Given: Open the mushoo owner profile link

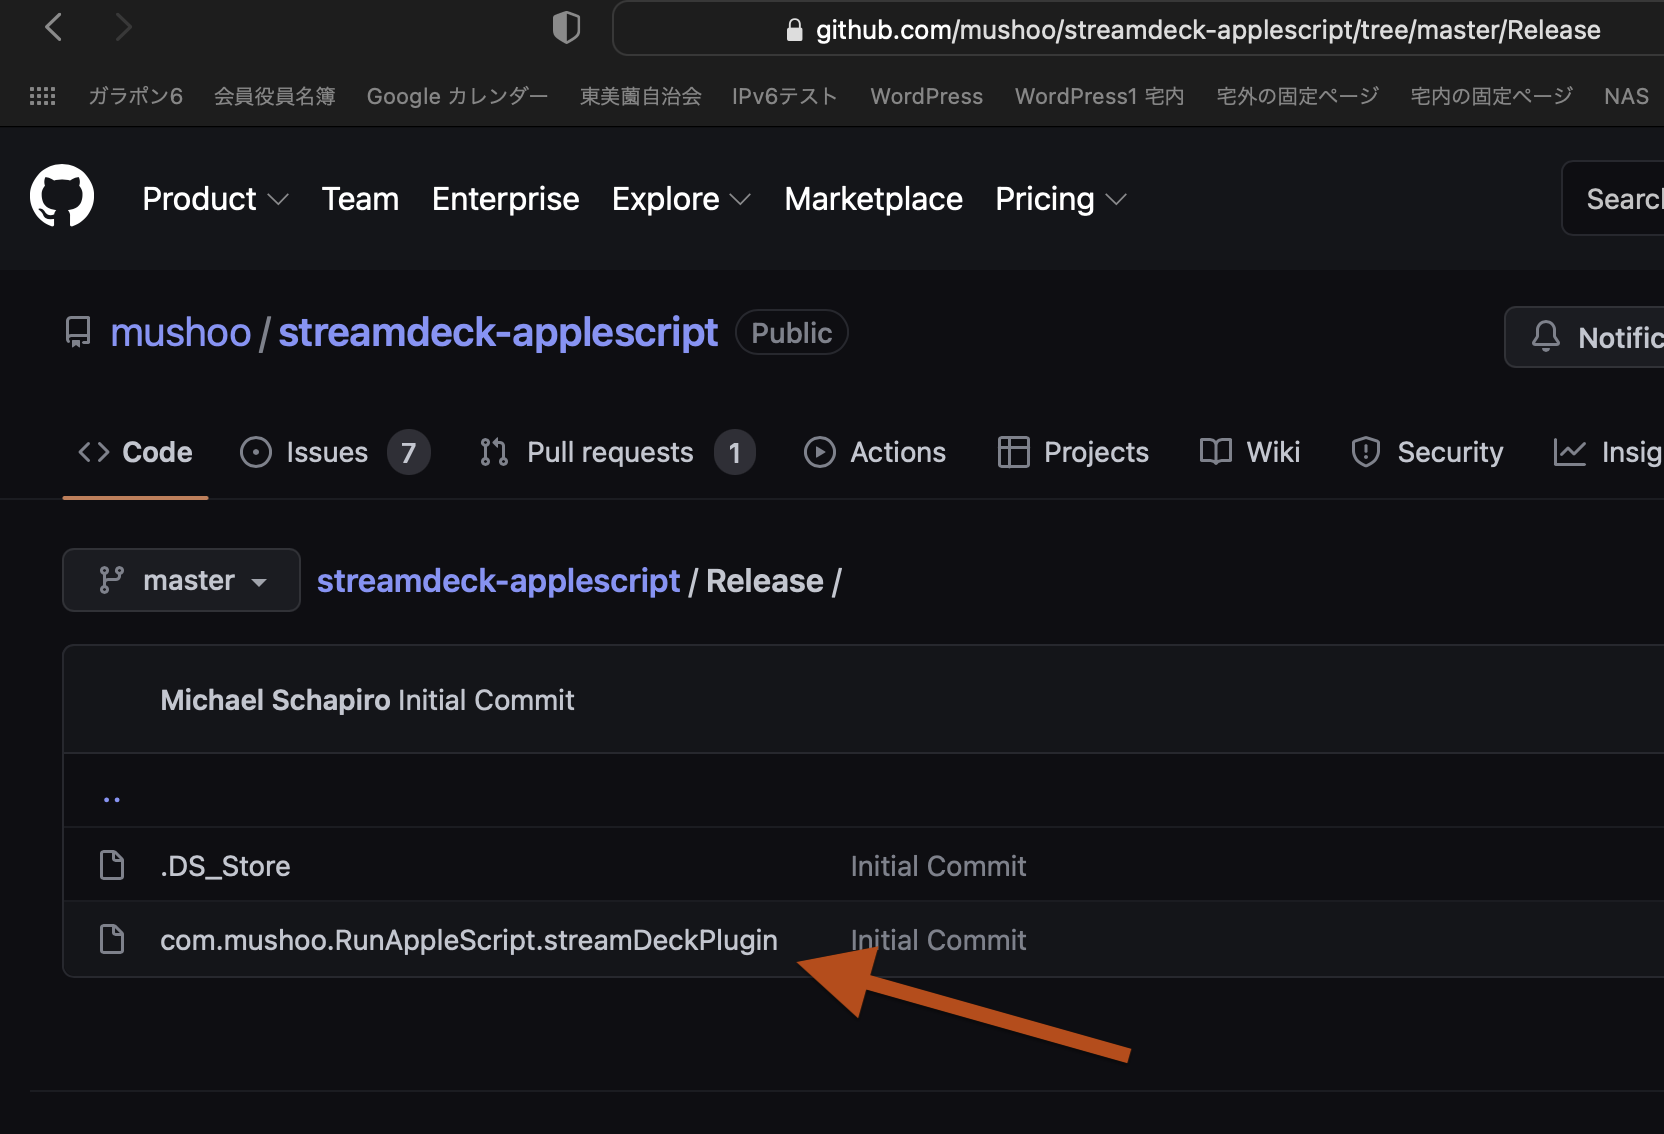Looking at the screenshot, I should point(180,332).
